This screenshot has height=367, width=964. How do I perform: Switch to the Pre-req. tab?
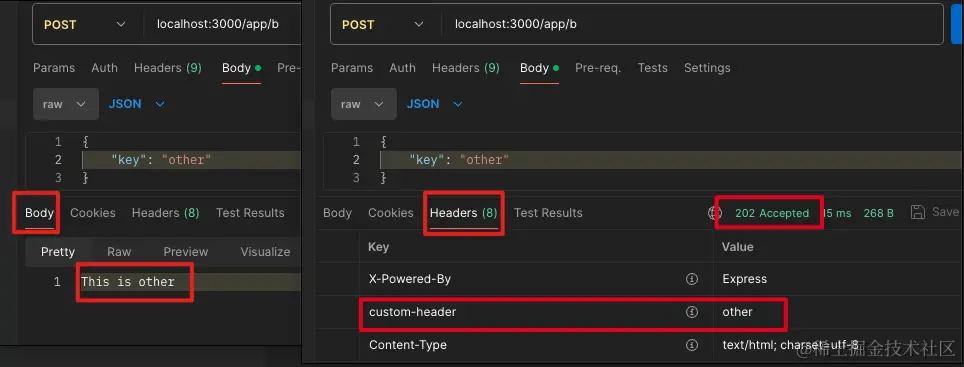pyautogui.click(x=598, y=68)
